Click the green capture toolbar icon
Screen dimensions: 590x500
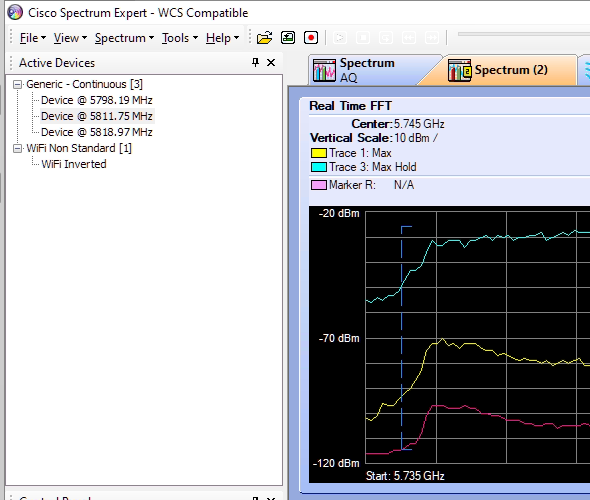(288, 38)
